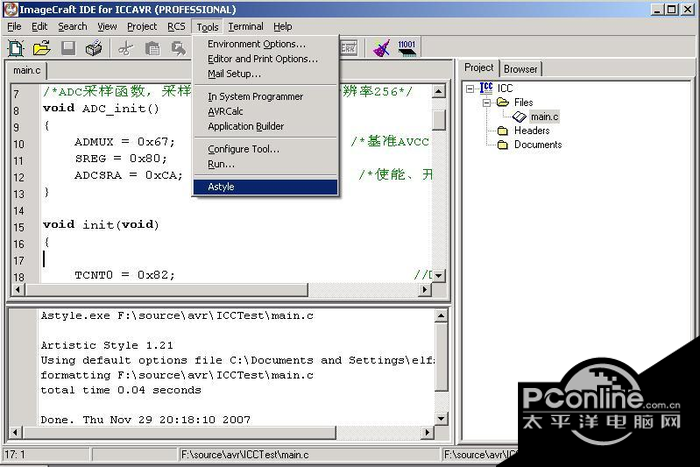The height and width of the screenshot is (467, 700).
Task: Print the file using the printer icon
Action: click(94, 48)
